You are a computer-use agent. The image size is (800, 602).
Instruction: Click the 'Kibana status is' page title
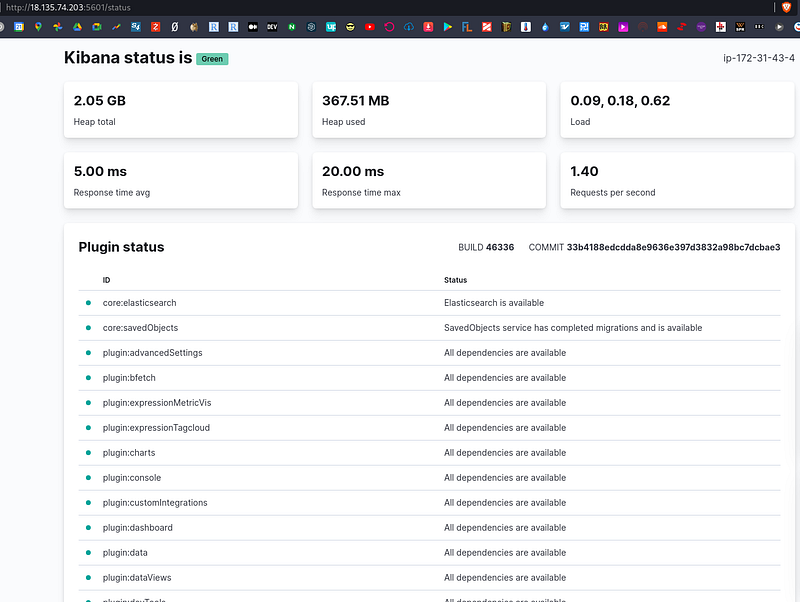tap(128, 58)
